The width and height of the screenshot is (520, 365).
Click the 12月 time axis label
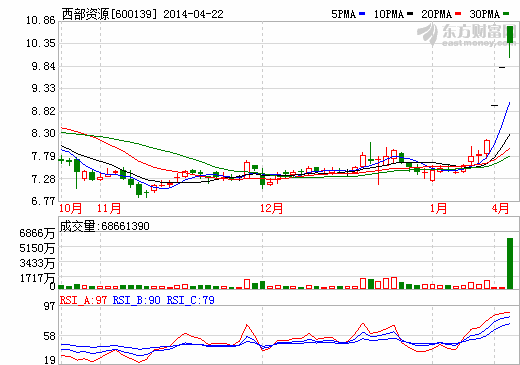(271, 209)
